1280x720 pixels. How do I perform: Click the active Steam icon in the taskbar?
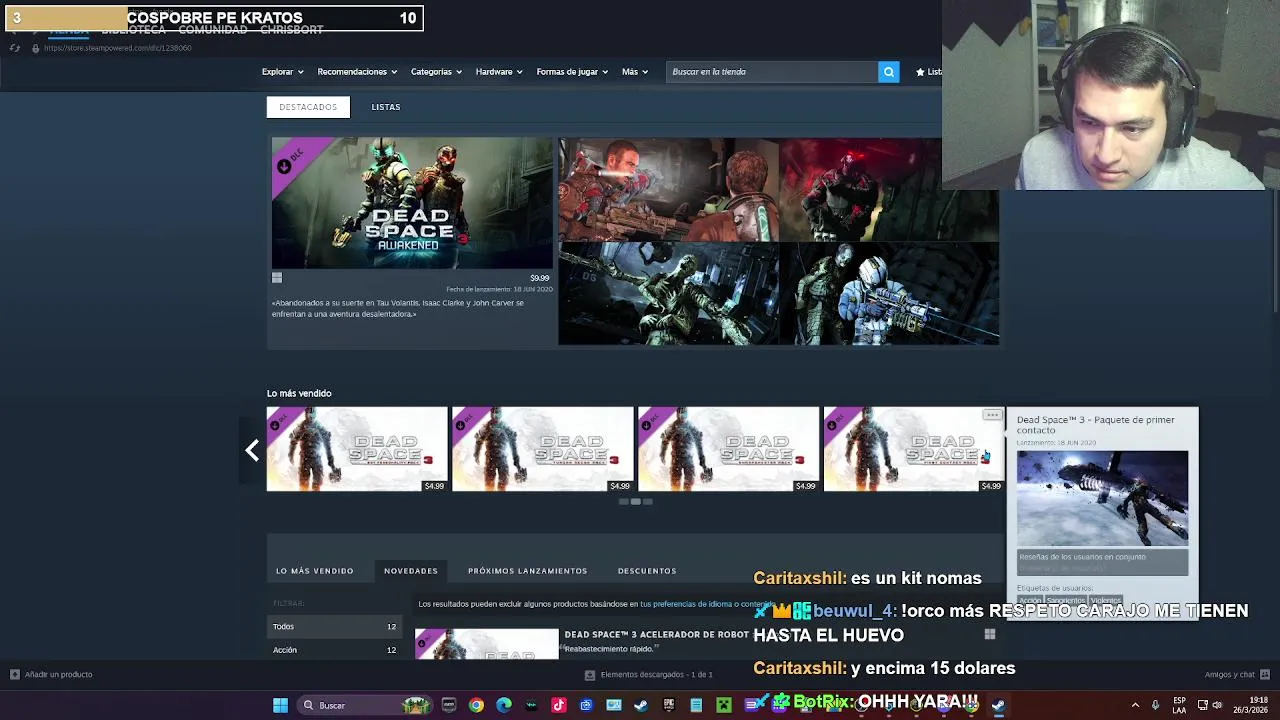pos(997,705)
